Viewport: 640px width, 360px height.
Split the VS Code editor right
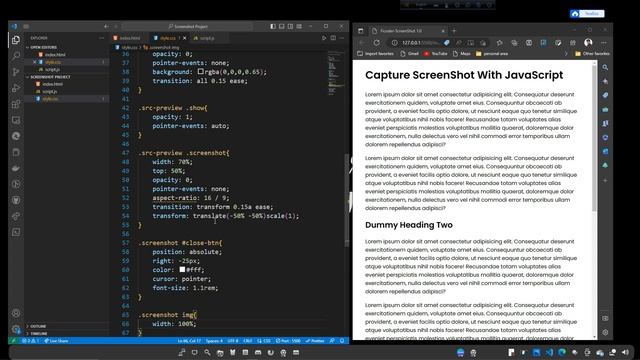pos(333,38)
